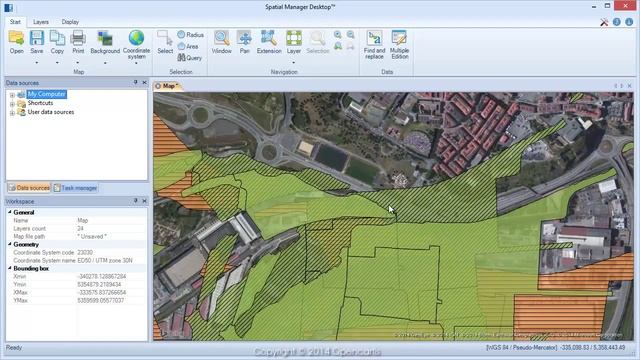The height and width of the screenshot is (360, 640).
Task: Open the Layer zoom dropdown arrow
Action: pos(293,63)
